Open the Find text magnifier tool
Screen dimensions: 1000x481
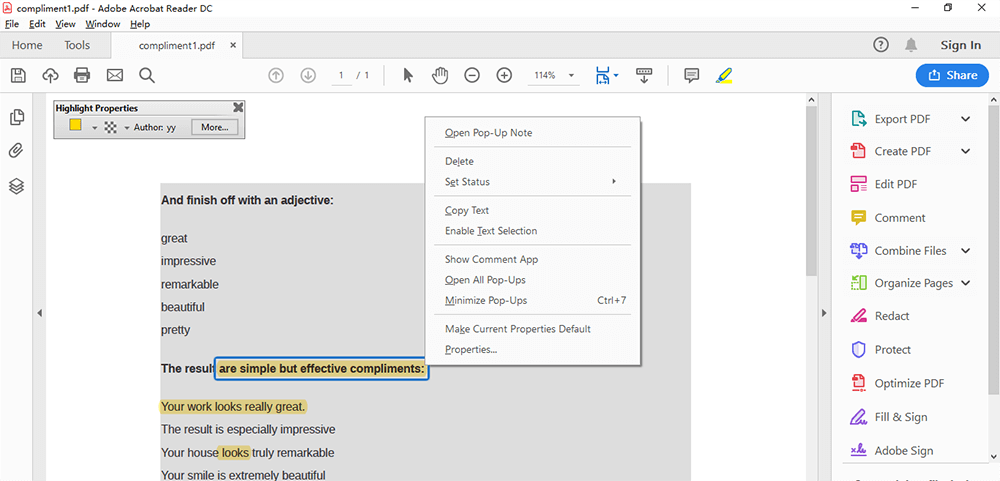click(147, 75)
